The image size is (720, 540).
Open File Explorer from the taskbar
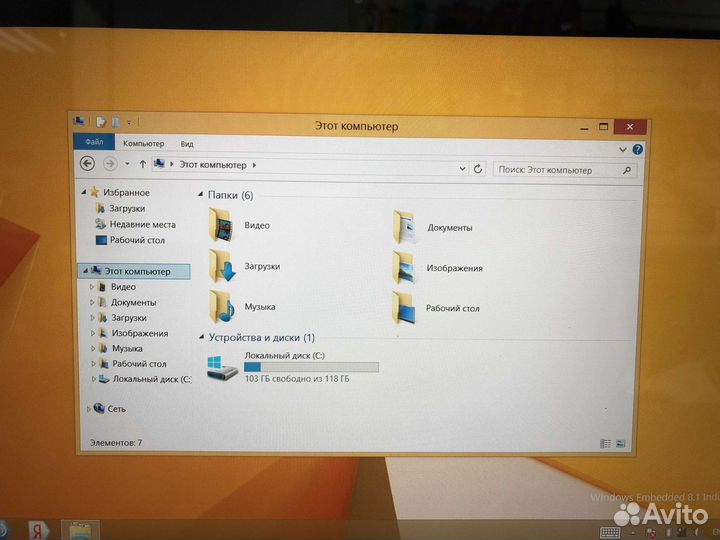click(x=80, y=531)
